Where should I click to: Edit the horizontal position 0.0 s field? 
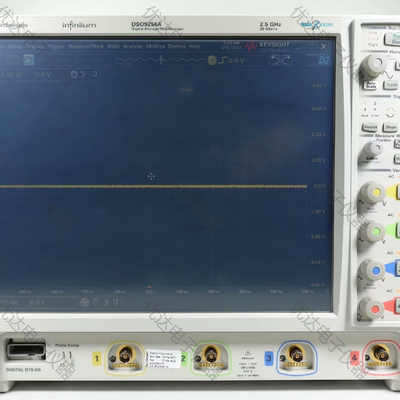pos(53,302)
